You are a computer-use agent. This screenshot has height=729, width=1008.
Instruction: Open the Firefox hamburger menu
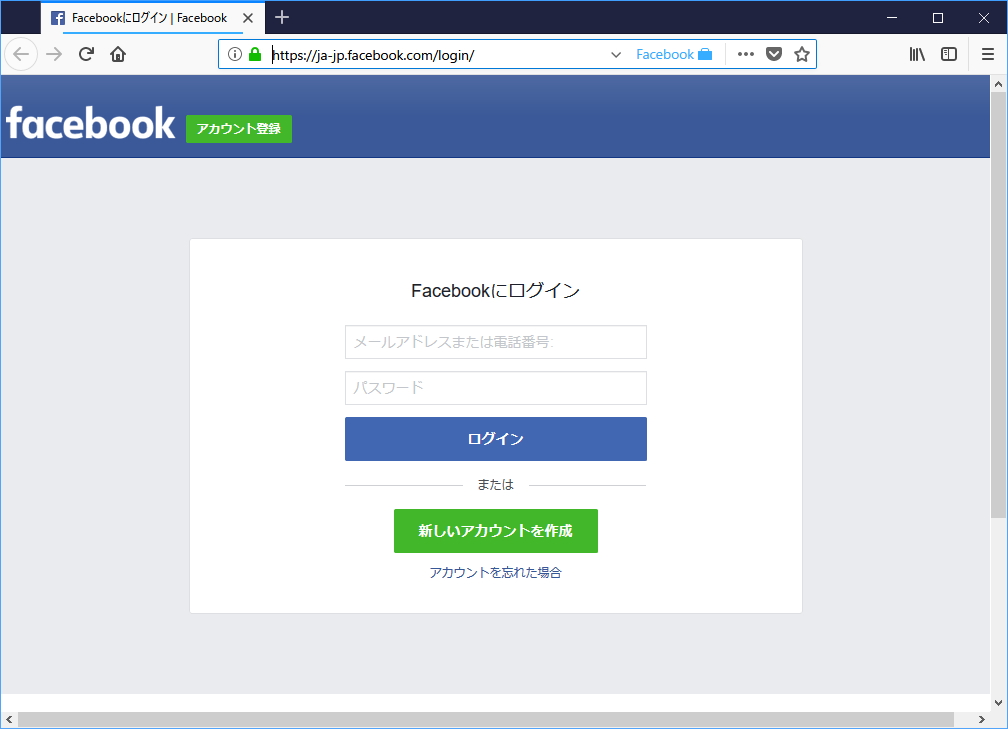point(987,54)
